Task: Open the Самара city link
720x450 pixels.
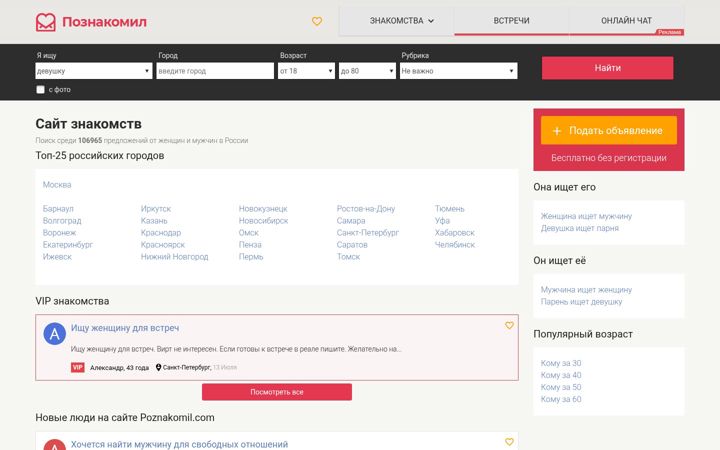Action: pos(351,220)
